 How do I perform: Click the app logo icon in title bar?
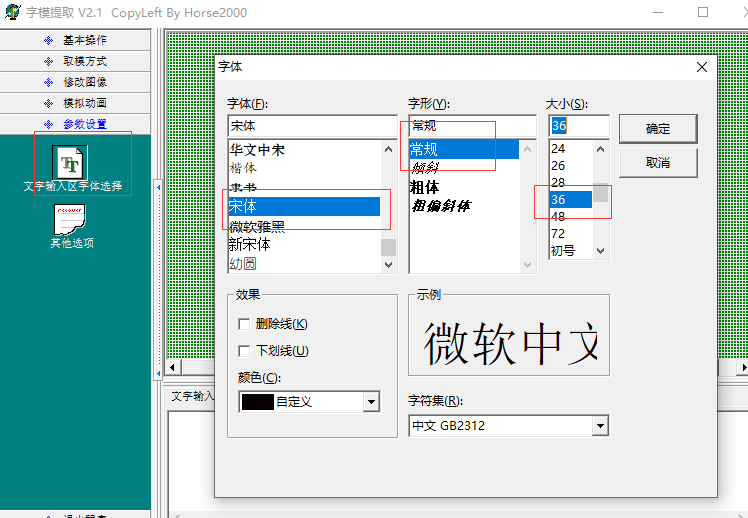point(12,12)
